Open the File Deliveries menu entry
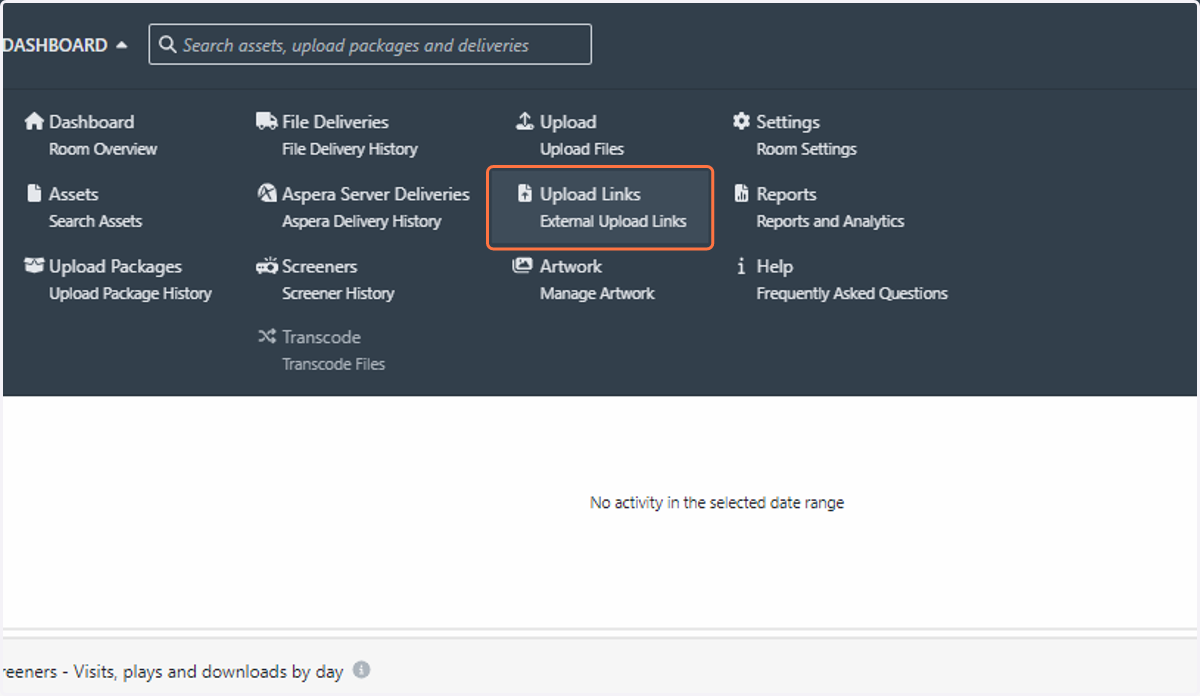 (335, 122)
